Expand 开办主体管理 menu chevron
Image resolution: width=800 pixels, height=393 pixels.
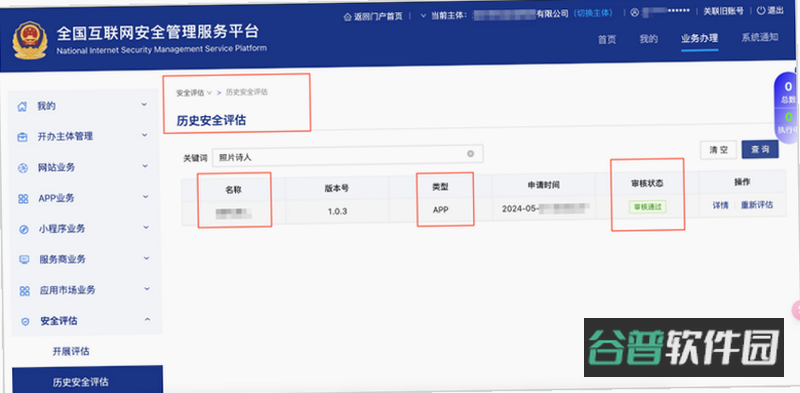coord(144,135)
